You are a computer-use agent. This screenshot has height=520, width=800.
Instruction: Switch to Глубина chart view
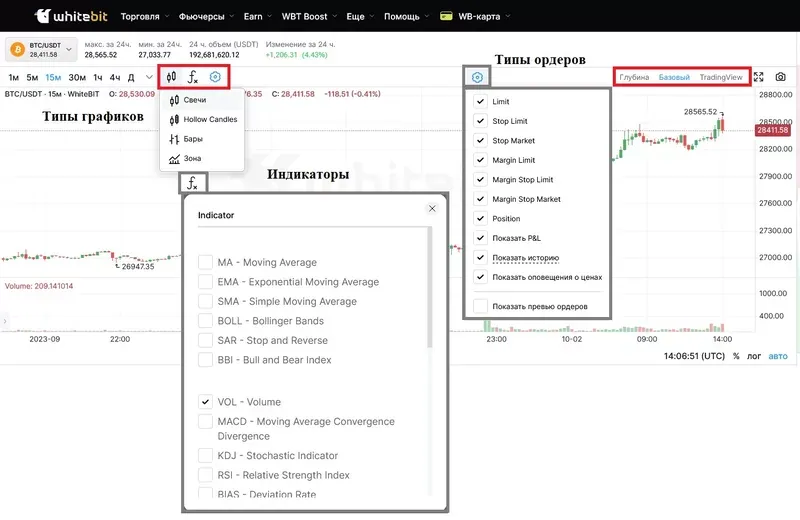pyautogui.click(x=634, y=77)
